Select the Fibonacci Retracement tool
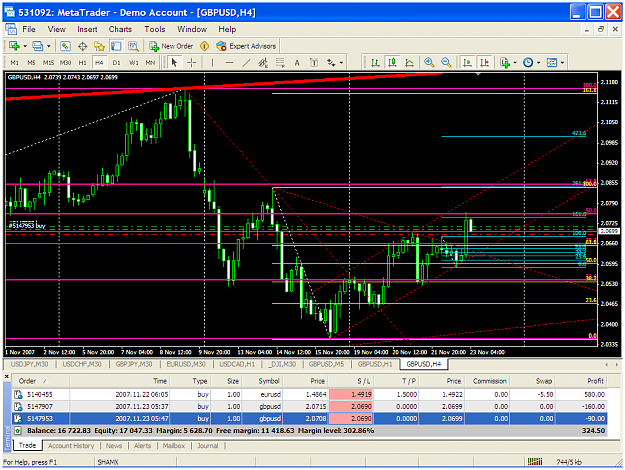 280,63
